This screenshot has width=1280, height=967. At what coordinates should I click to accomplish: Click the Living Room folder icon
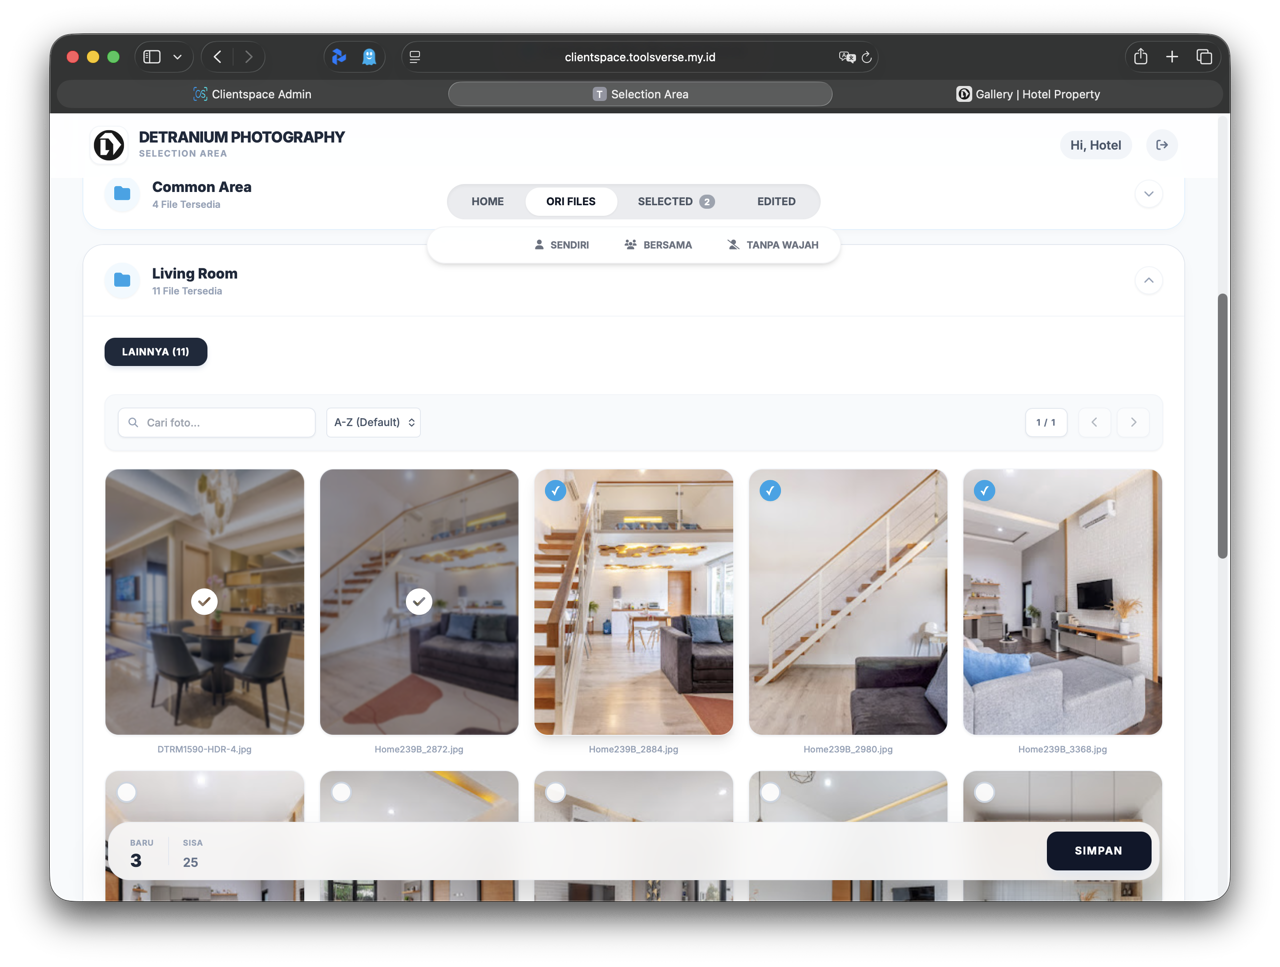point(122,280)
